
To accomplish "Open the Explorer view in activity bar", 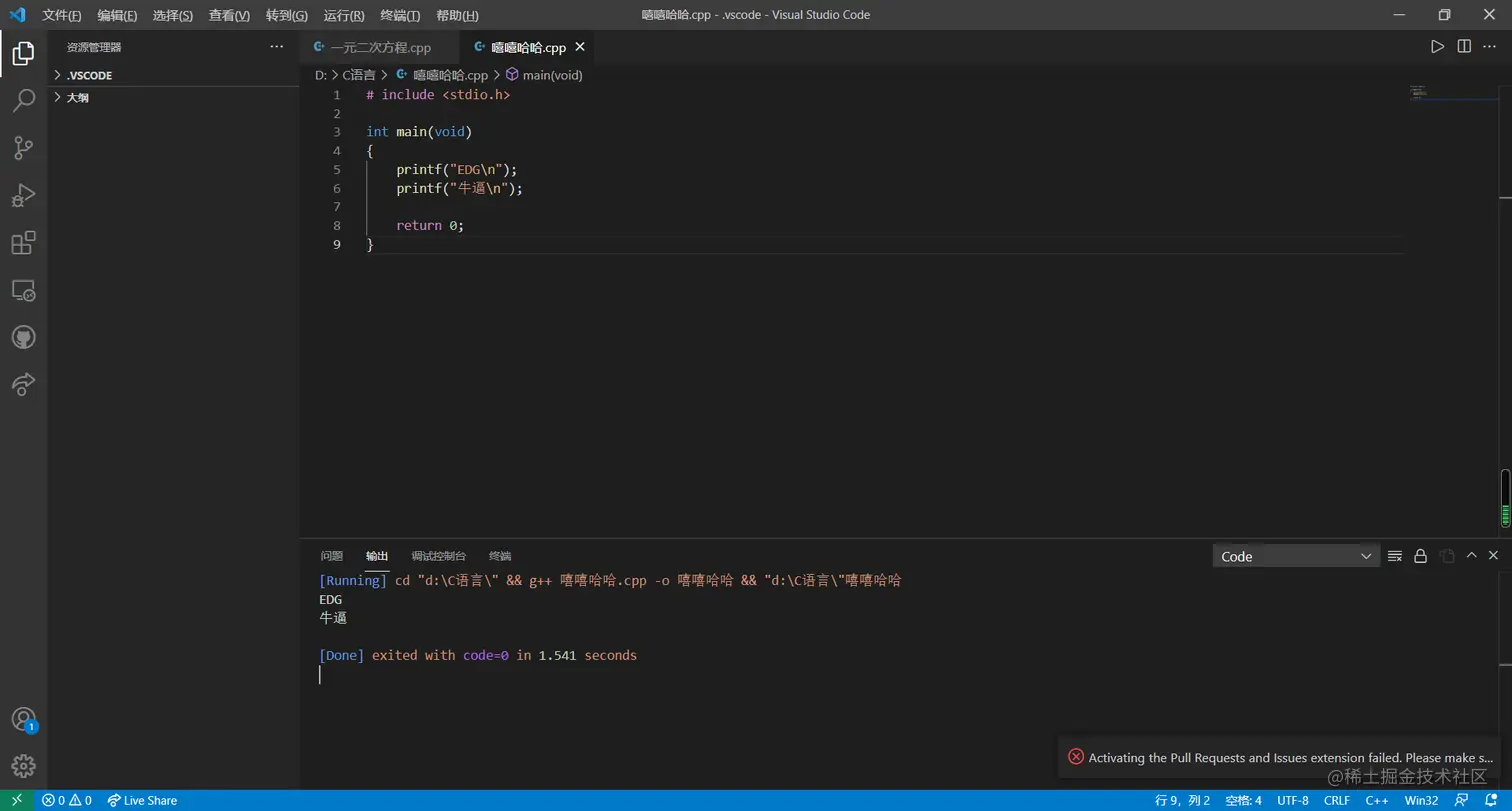I will 23,53.
